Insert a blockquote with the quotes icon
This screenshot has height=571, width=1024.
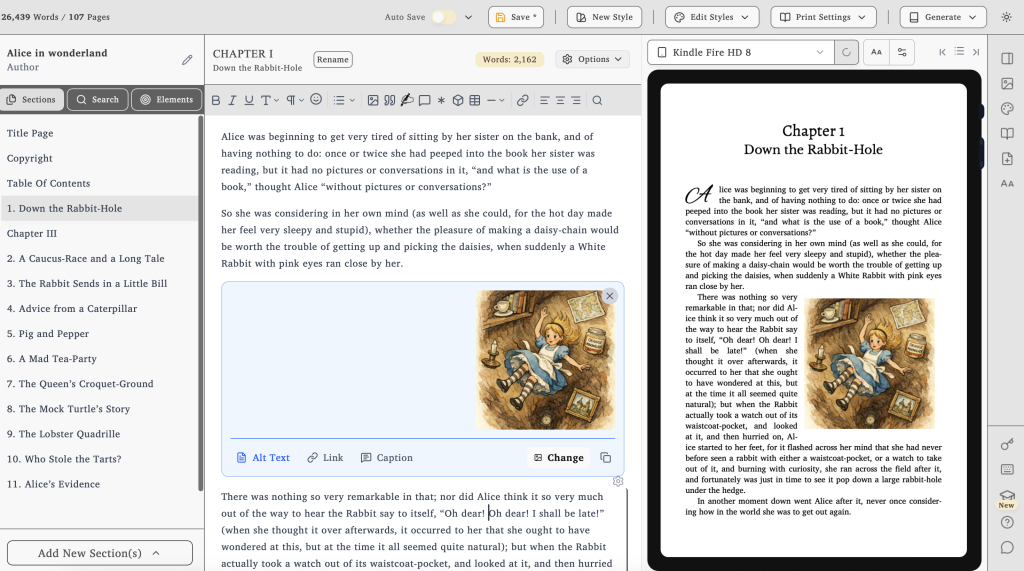(x=389, y=100)
